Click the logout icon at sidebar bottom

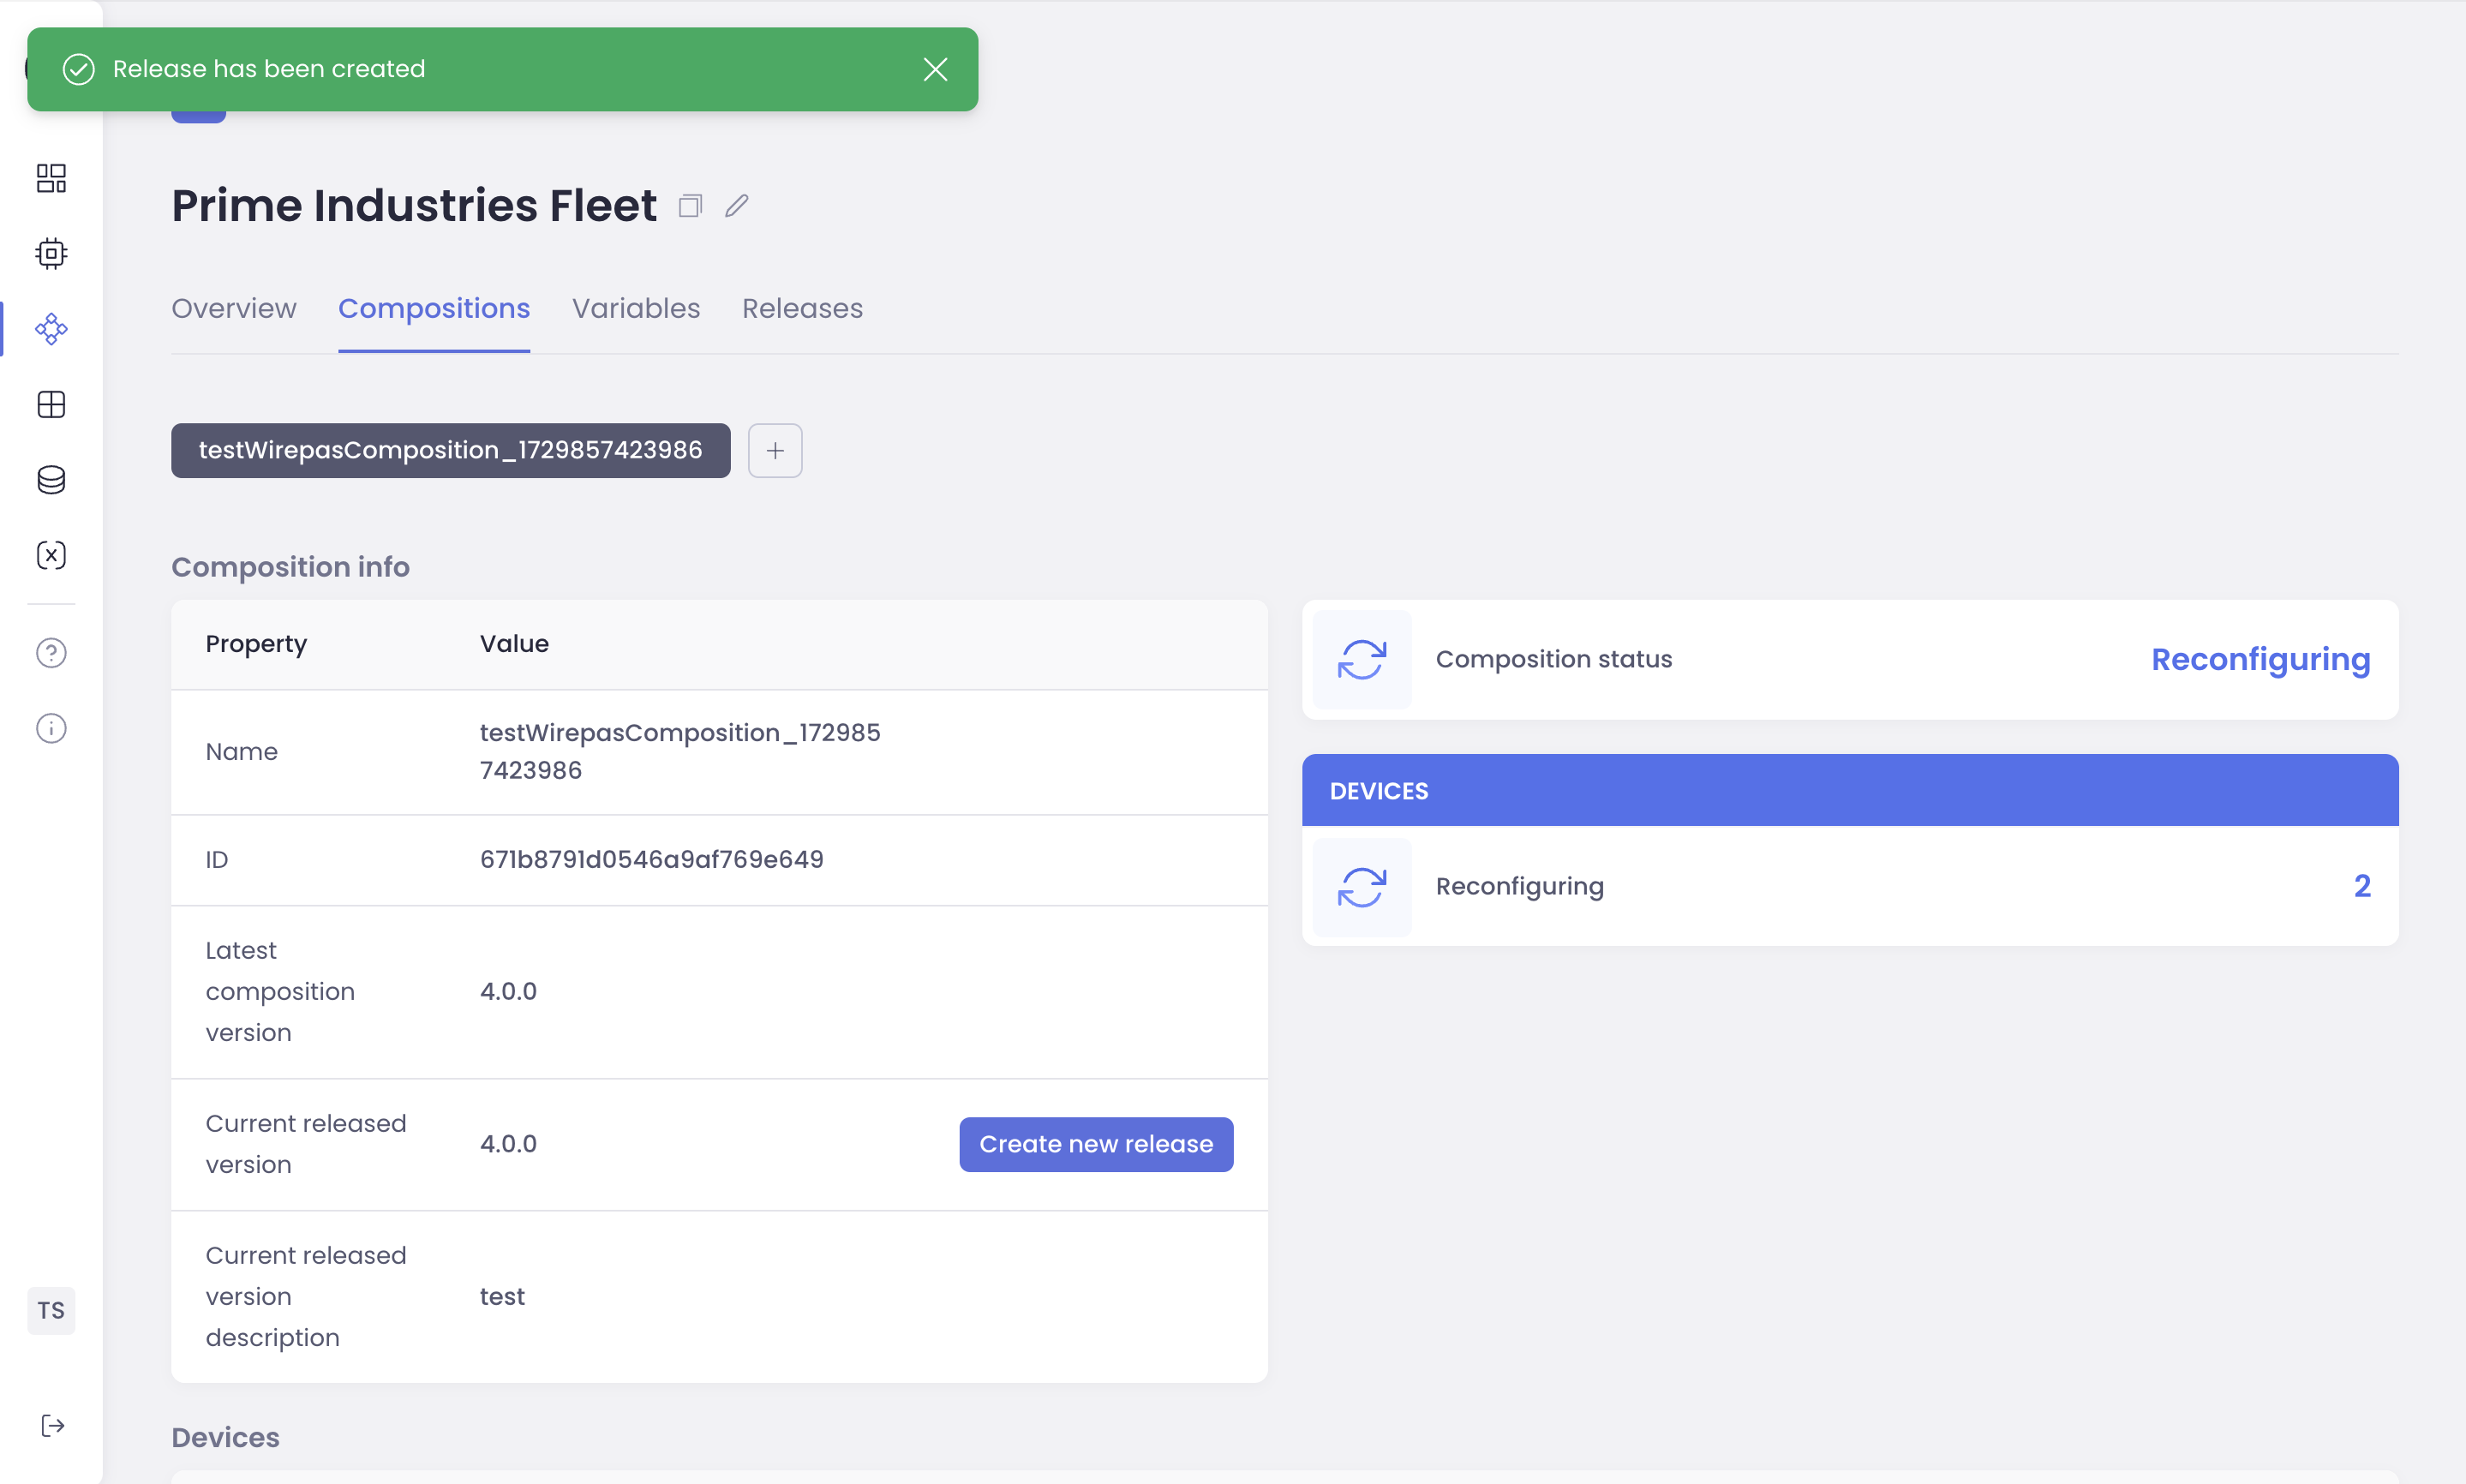point(53,1425)
